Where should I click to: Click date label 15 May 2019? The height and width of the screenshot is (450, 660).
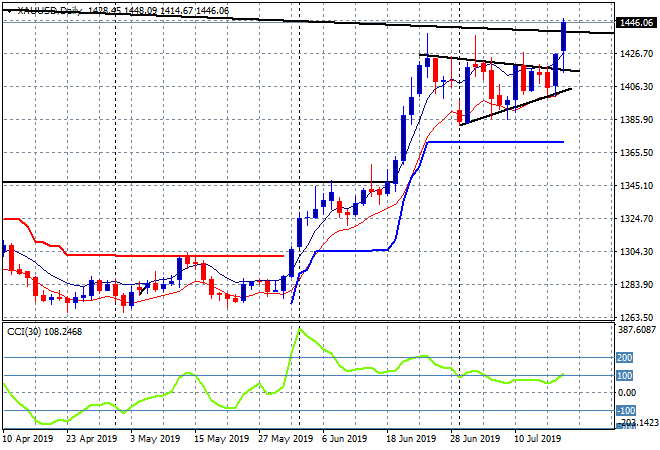221,439
